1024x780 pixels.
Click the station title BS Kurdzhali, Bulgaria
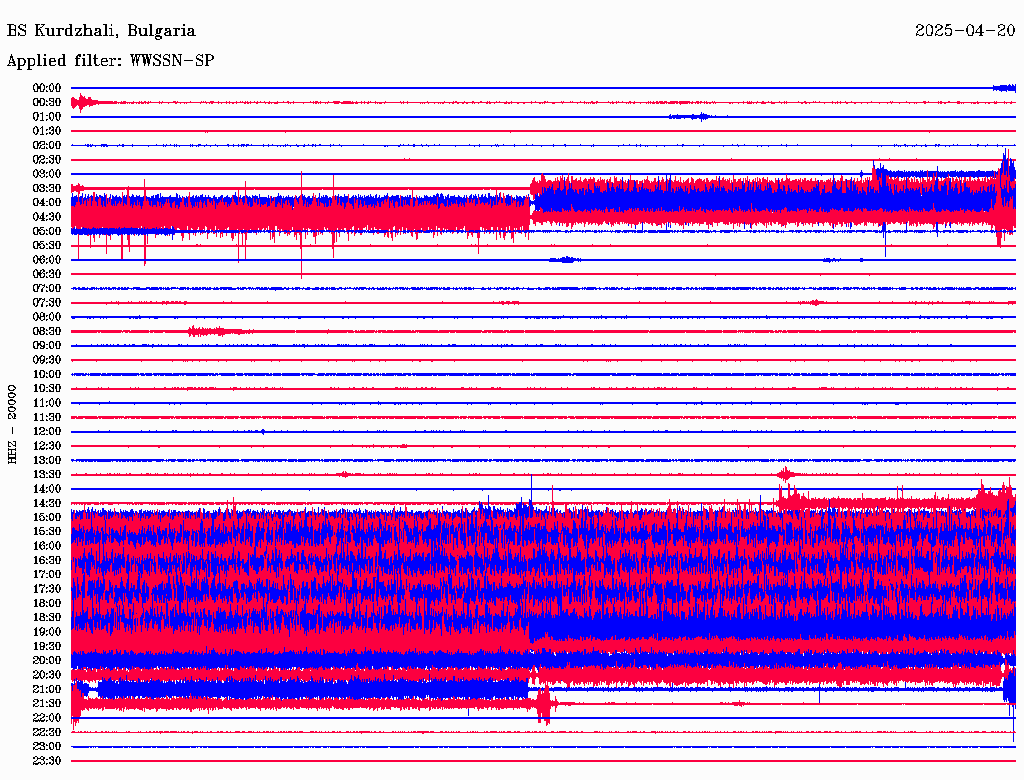click(101, 31)
